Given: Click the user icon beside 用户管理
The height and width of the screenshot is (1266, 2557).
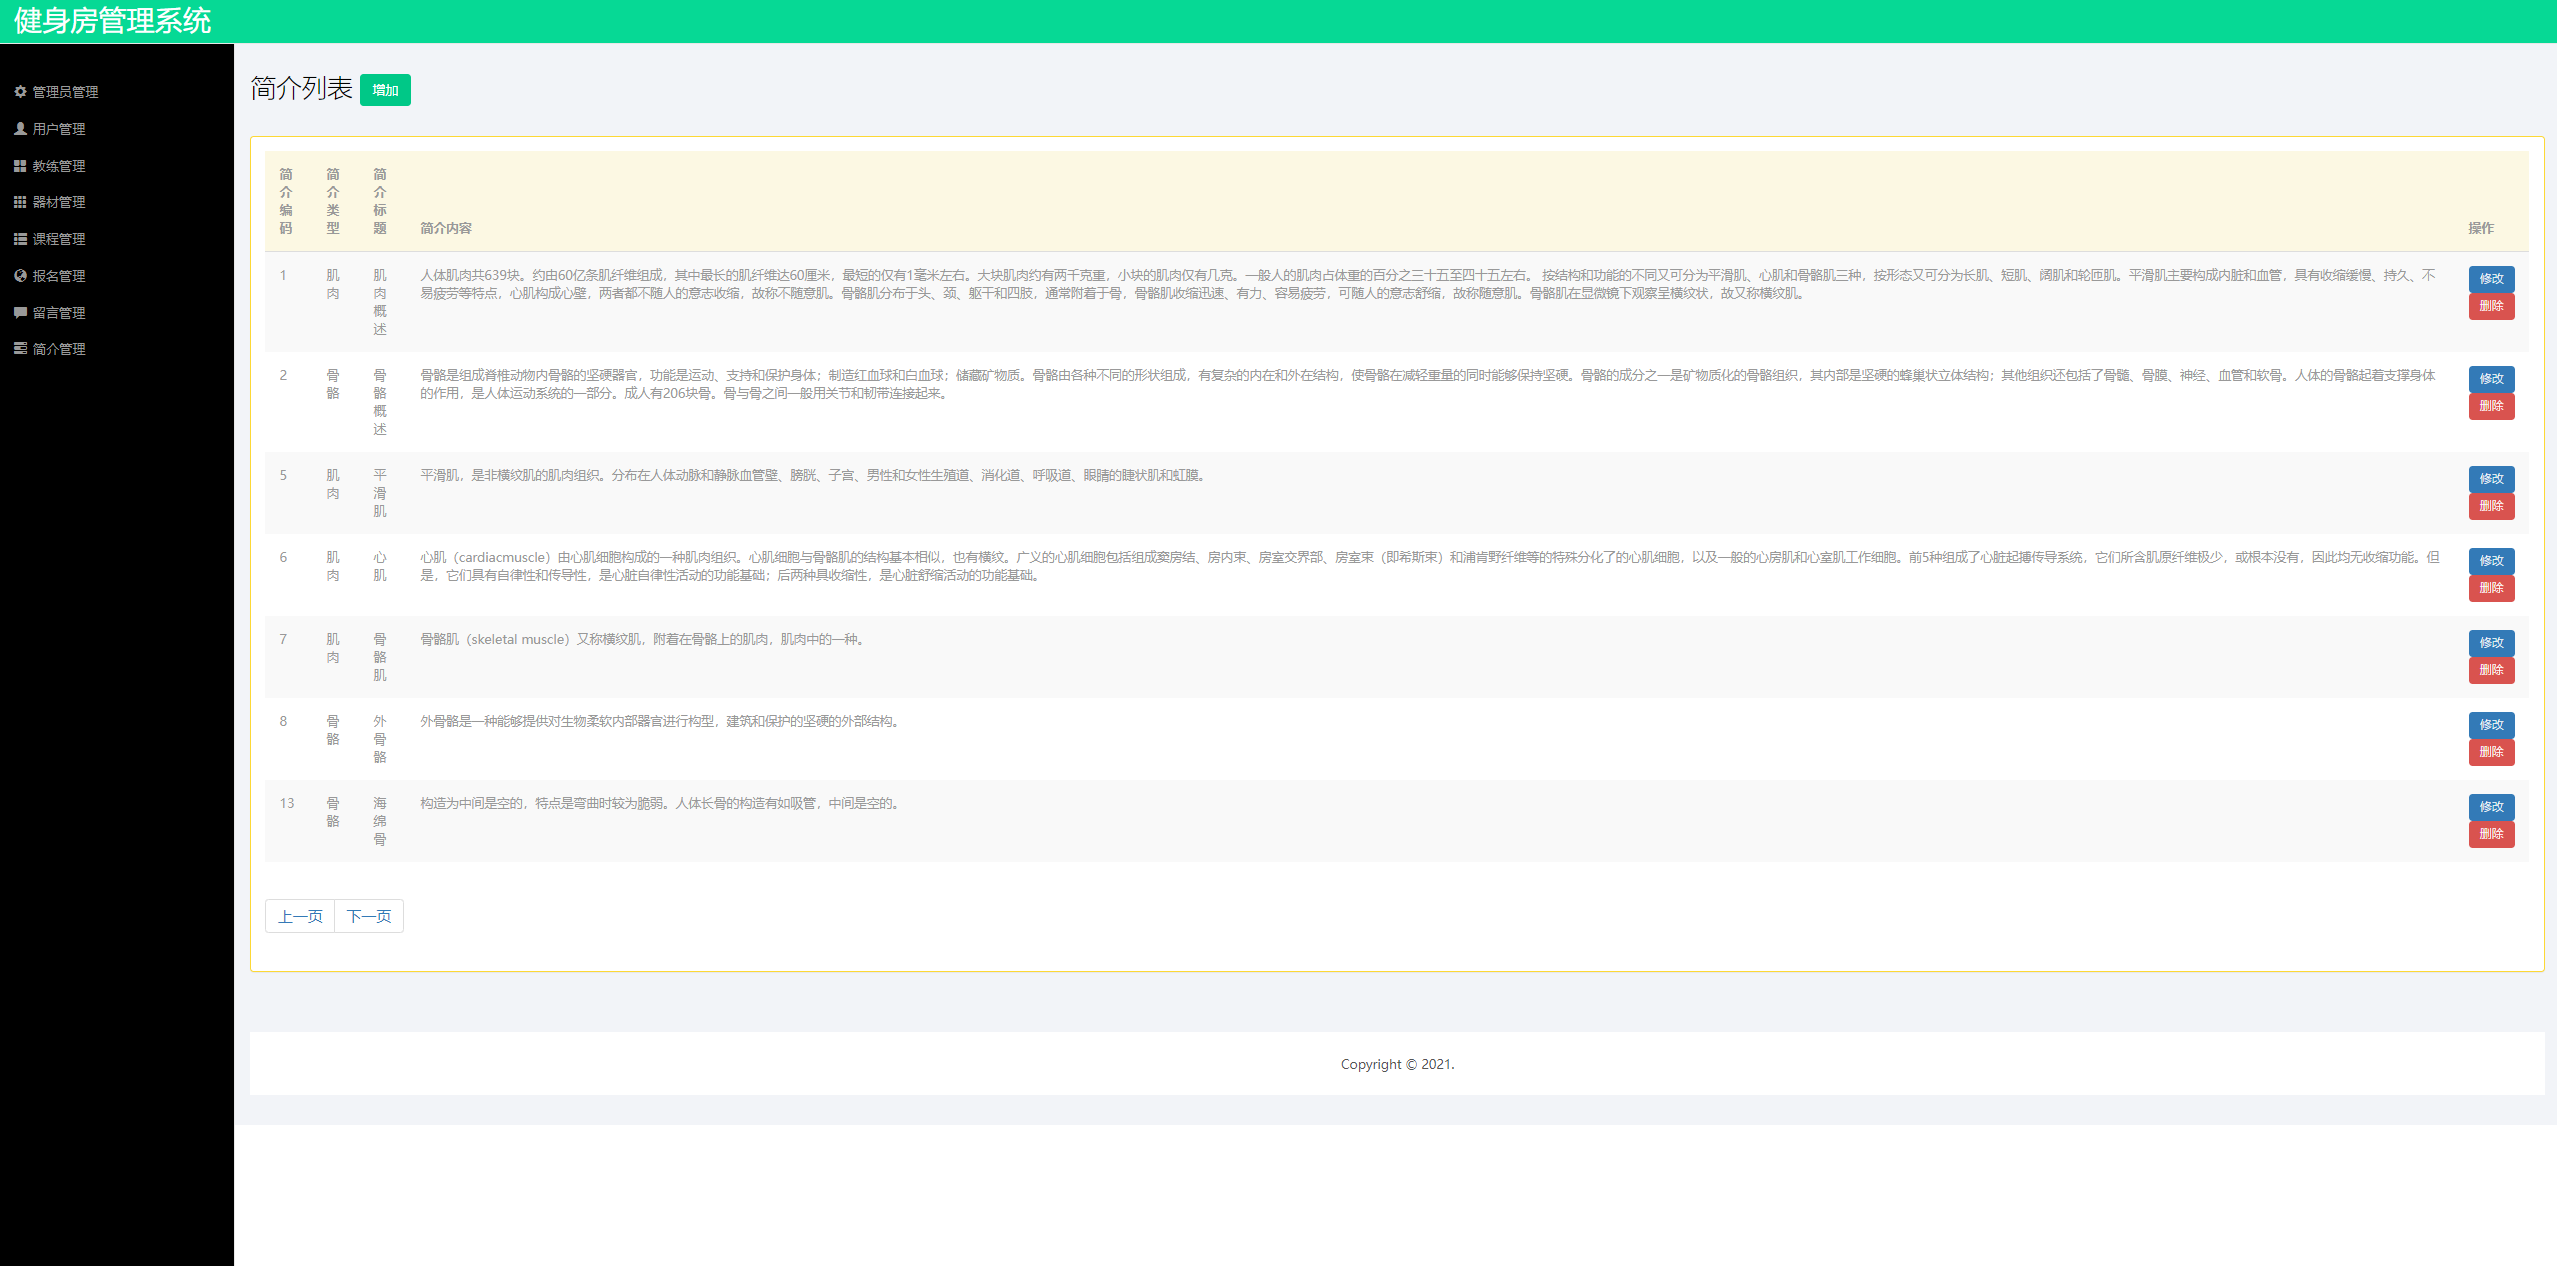Looking at the screenshot, I should [20, 128].
